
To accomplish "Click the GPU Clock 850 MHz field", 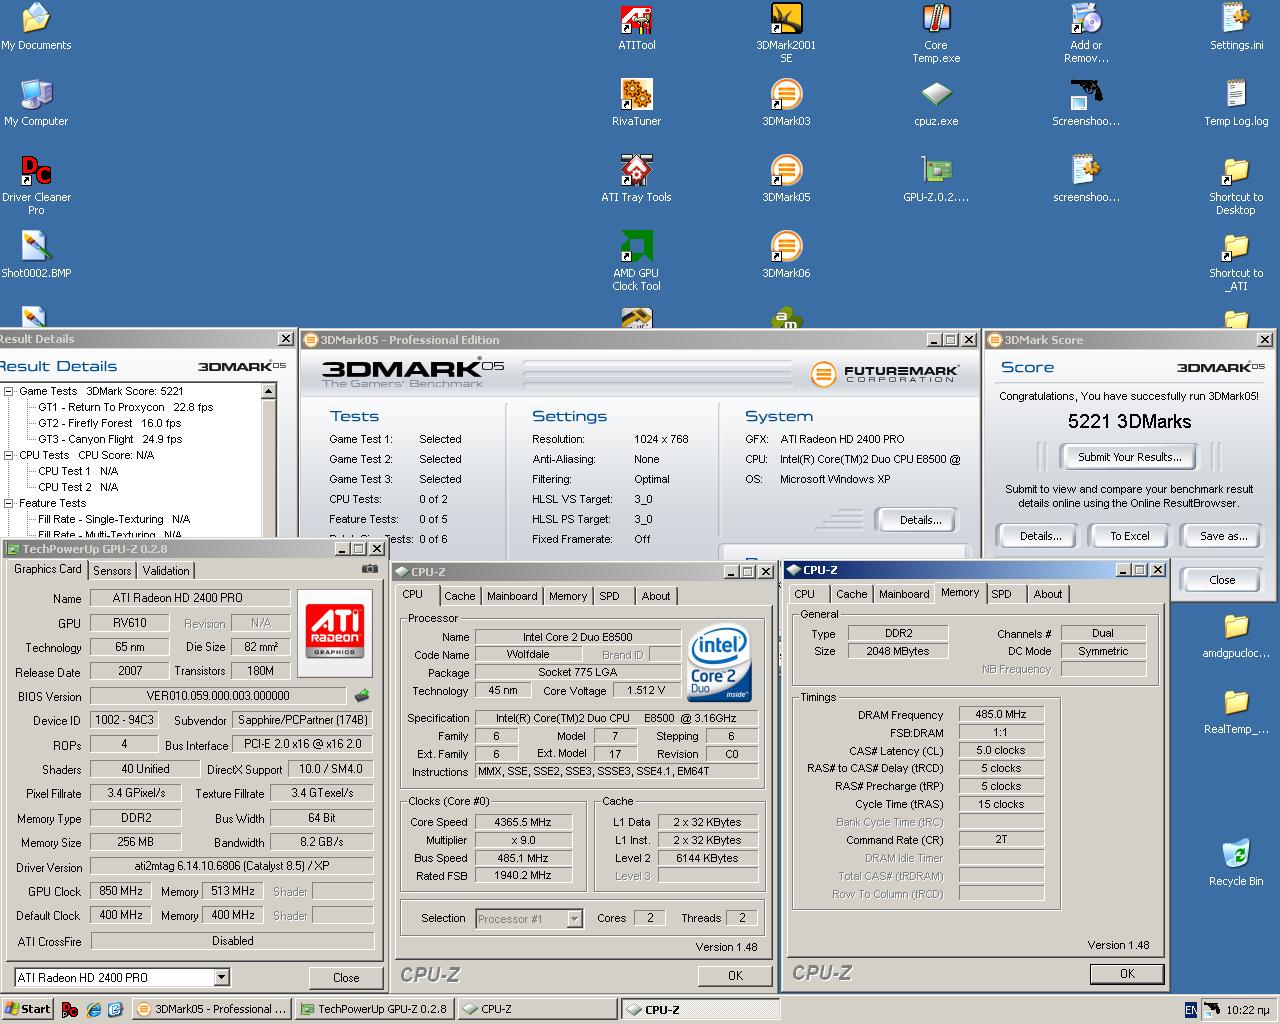I will (120, 891).
